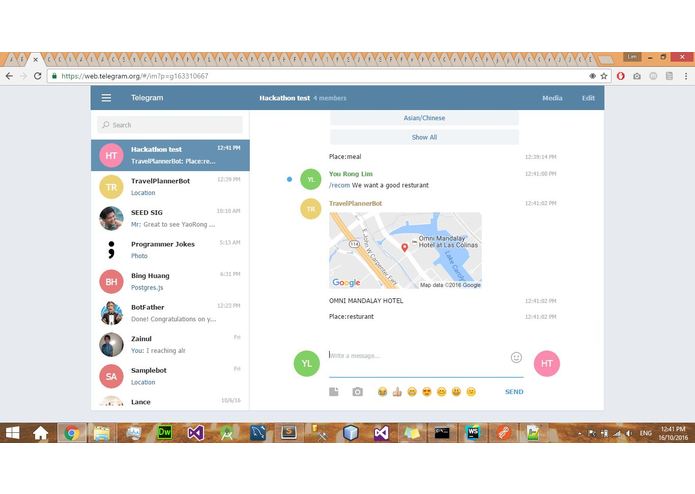Click the screenshot camera extension icon

[637, 76]
